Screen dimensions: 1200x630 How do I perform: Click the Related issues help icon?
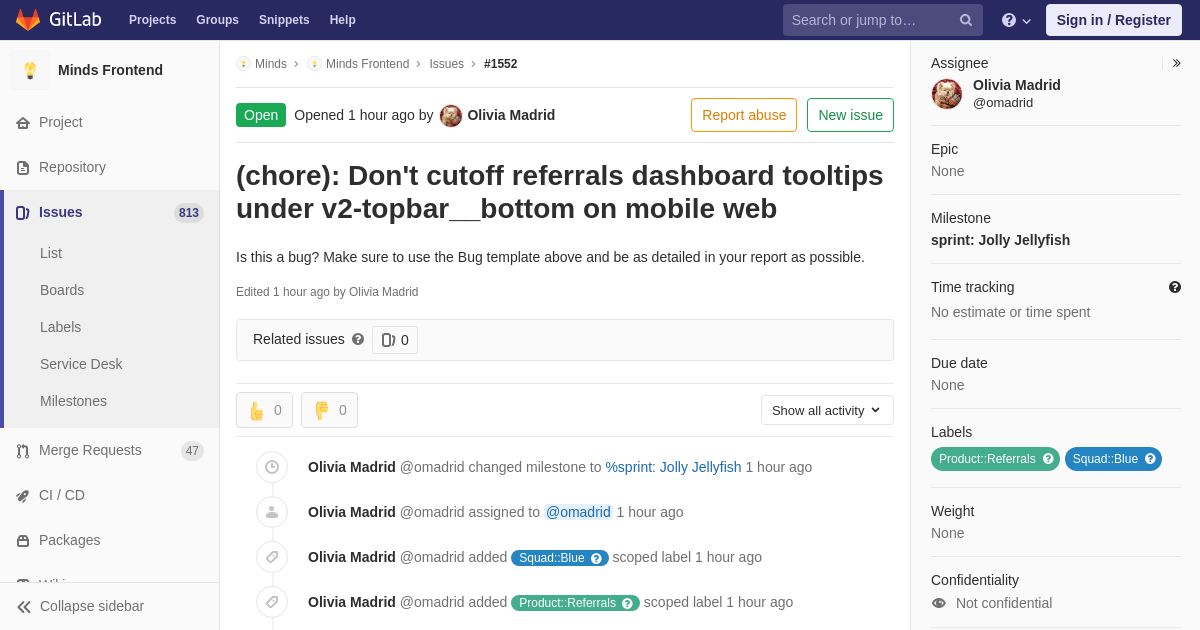(x=358, y=339)
